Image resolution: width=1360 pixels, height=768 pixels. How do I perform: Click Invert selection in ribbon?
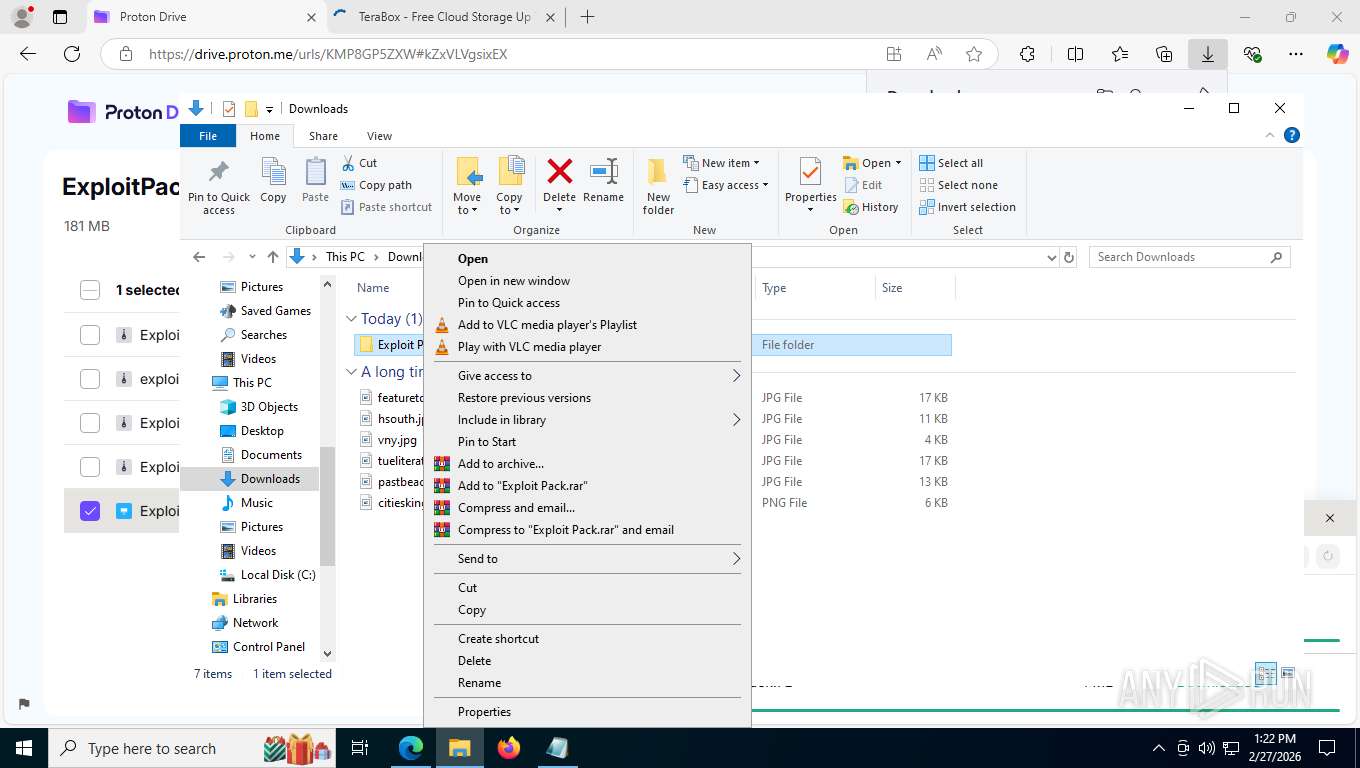click(967, 207)
